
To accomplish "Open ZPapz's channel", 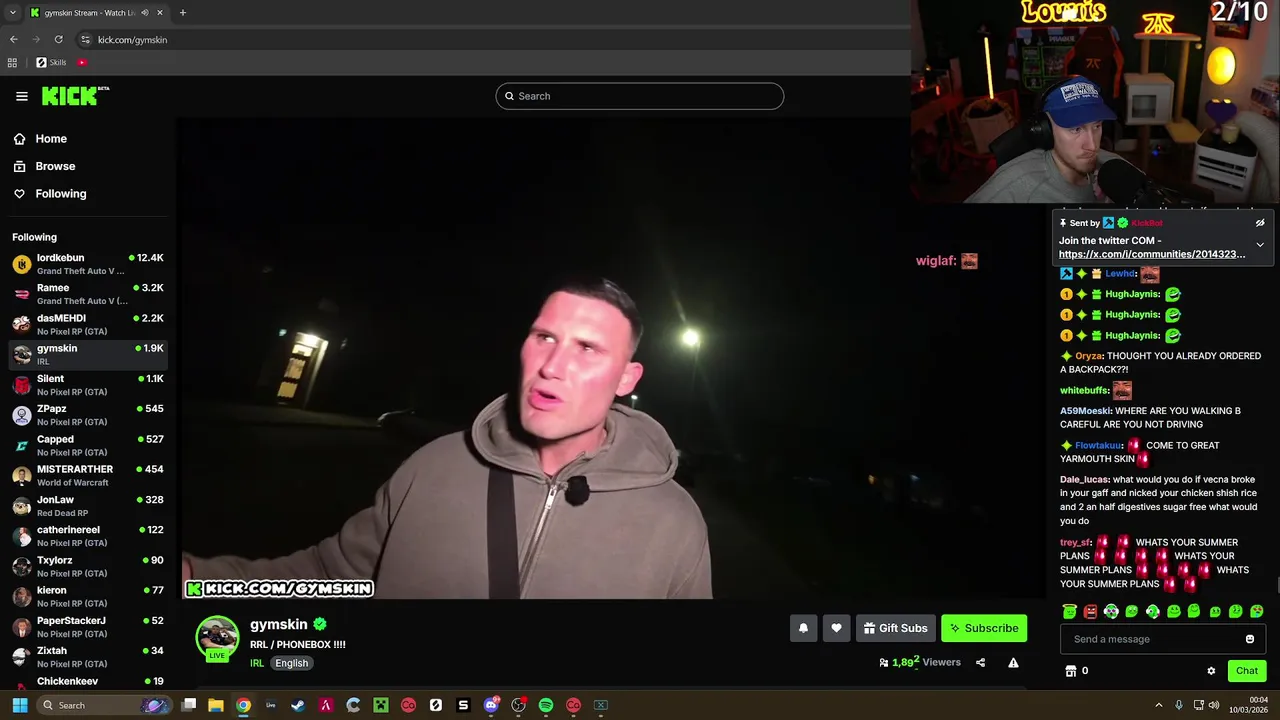I will coord(88,415).
